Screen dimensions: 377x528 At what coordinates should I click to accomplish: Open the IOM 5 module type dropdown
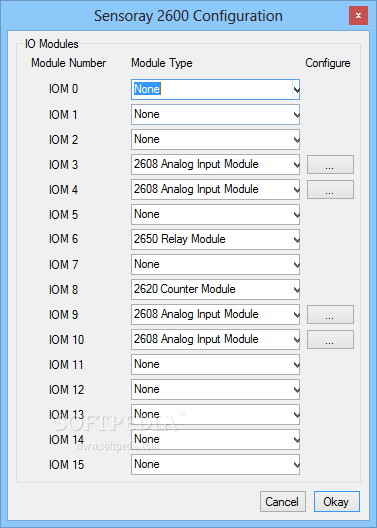pos(215,214)
